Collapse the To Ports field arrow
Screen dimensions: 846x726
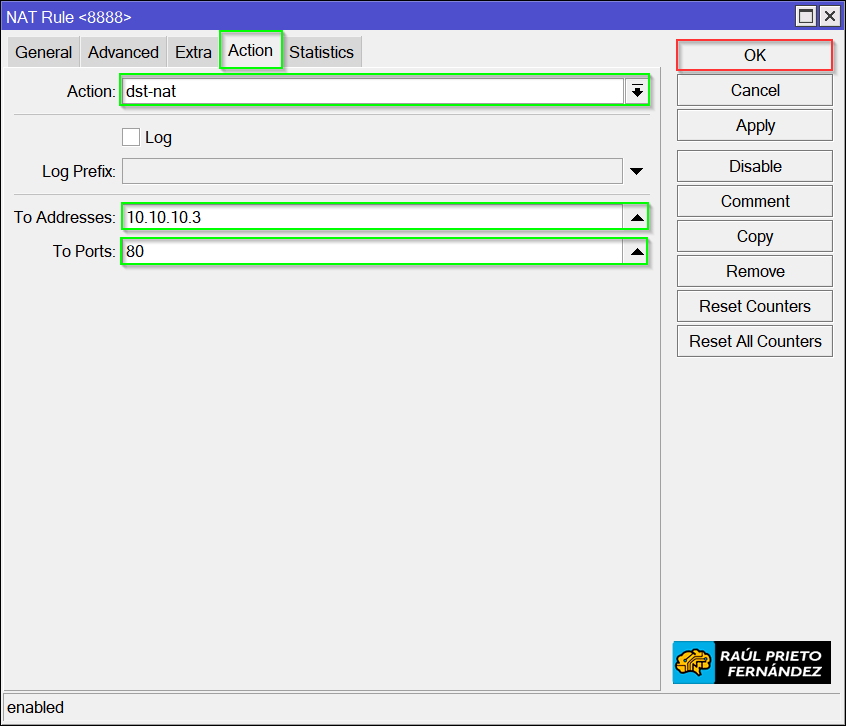pos(636,252)
